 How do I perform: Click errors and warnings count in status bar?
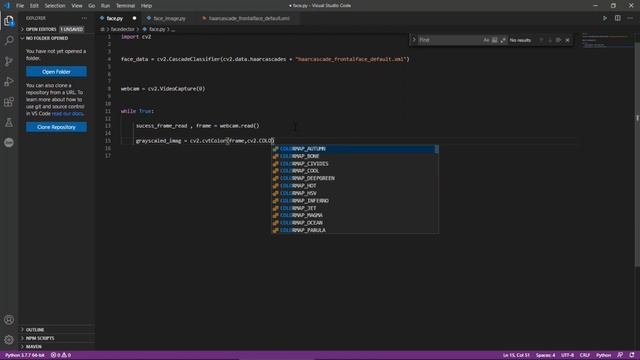click(61, 355)
